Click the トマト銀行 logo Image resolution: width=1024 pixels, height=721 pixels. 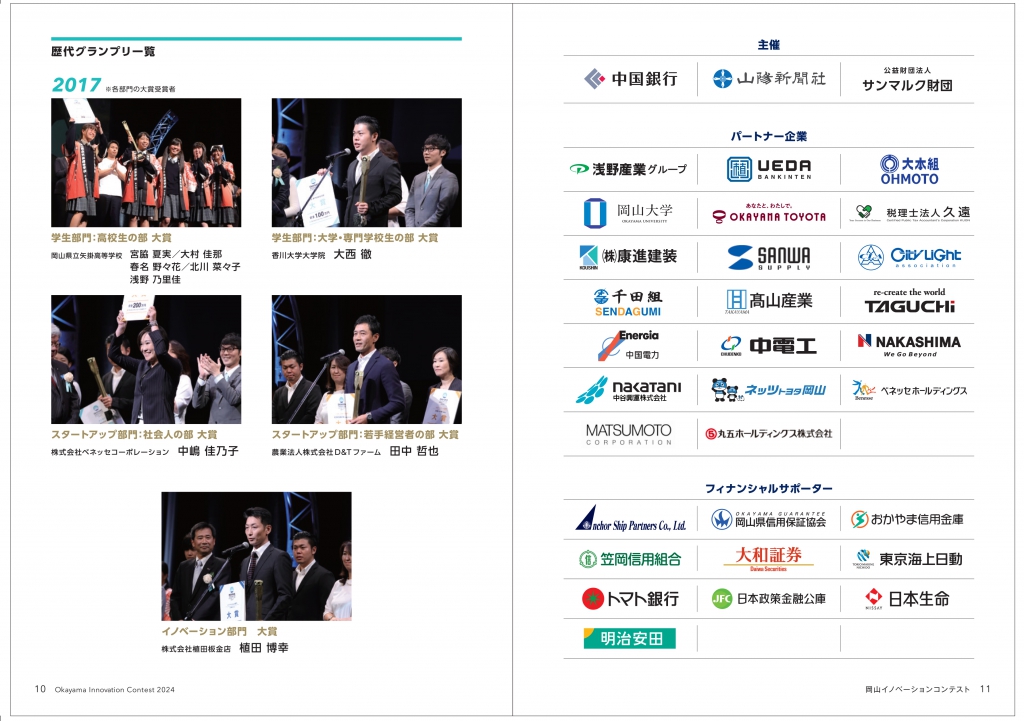630,599
